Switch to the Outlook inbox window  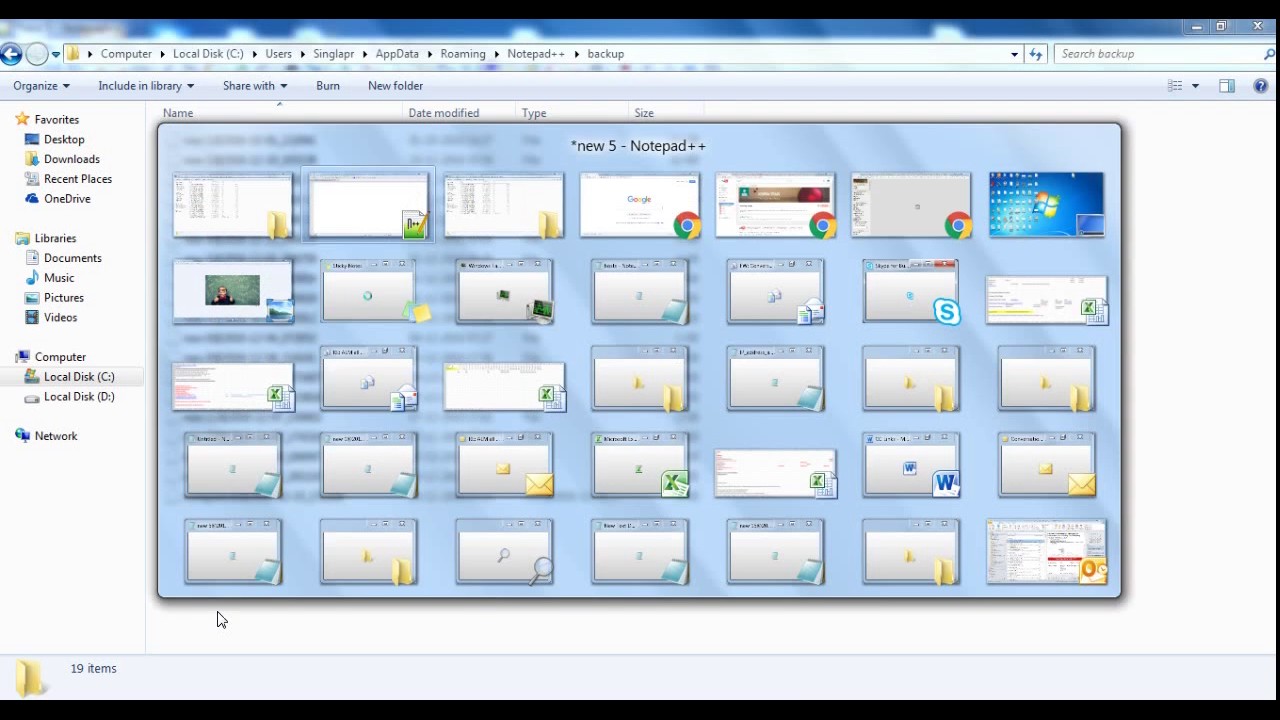1046,551
